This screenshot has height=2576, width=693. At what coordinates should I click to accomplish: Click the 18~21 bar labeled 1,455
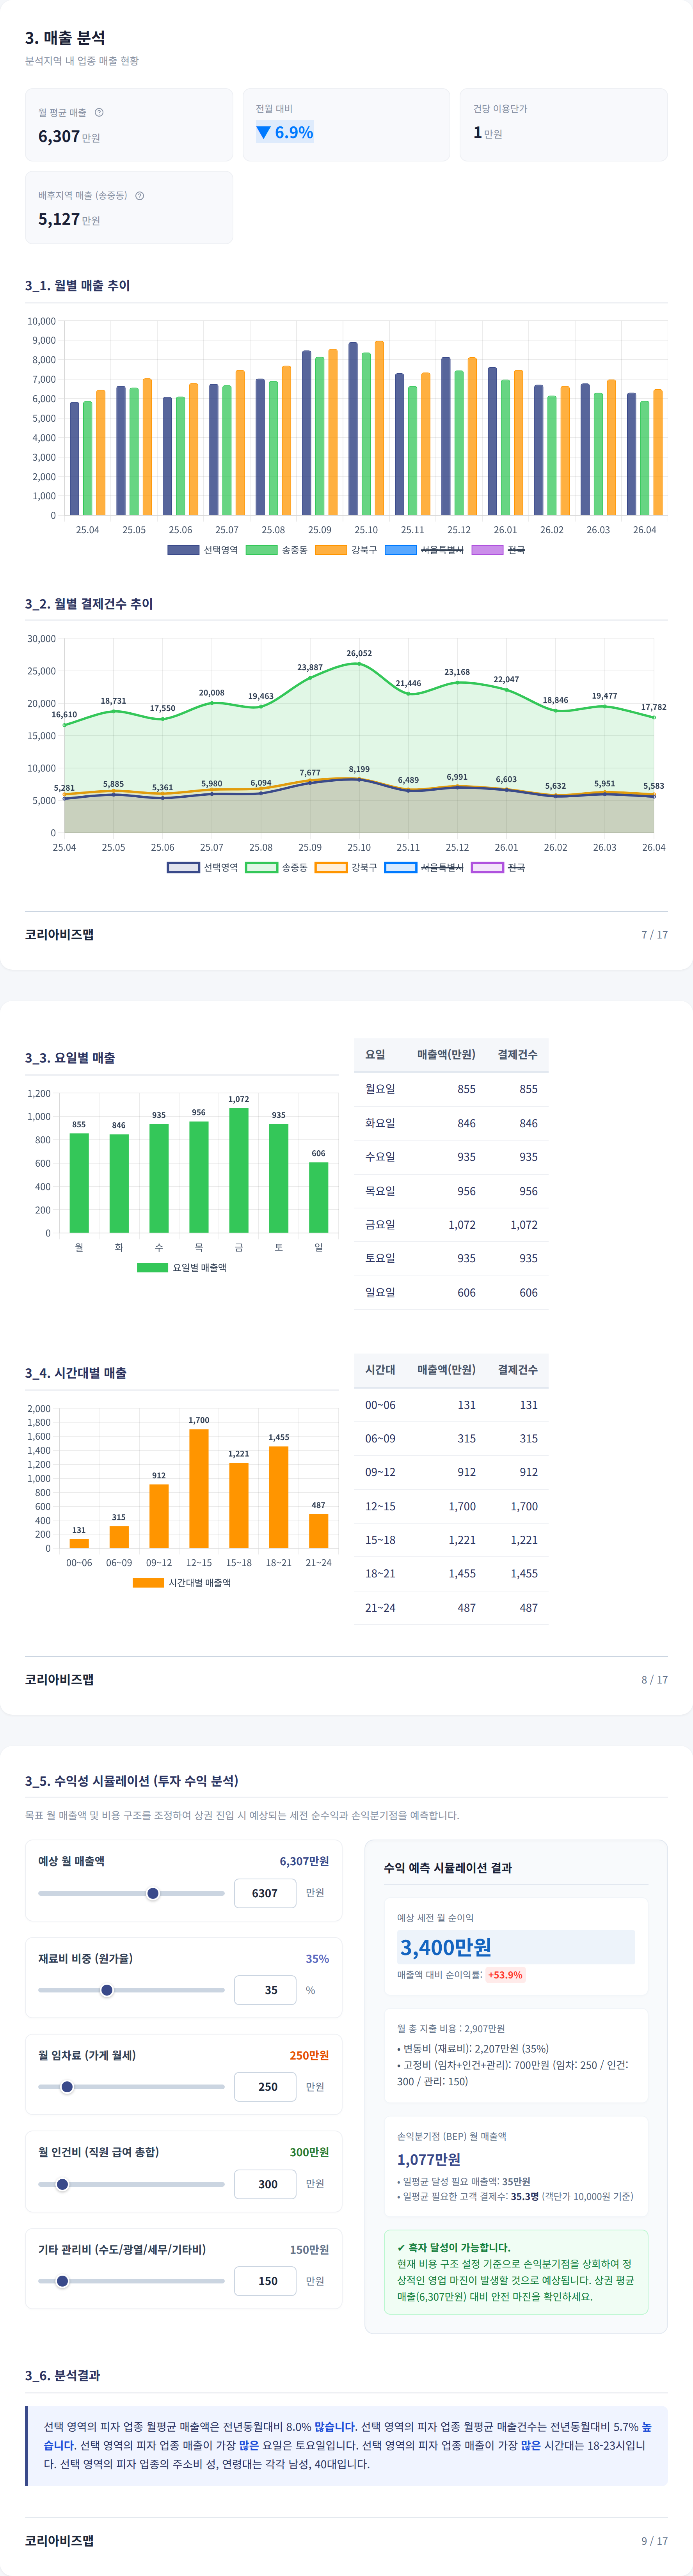279,1497
